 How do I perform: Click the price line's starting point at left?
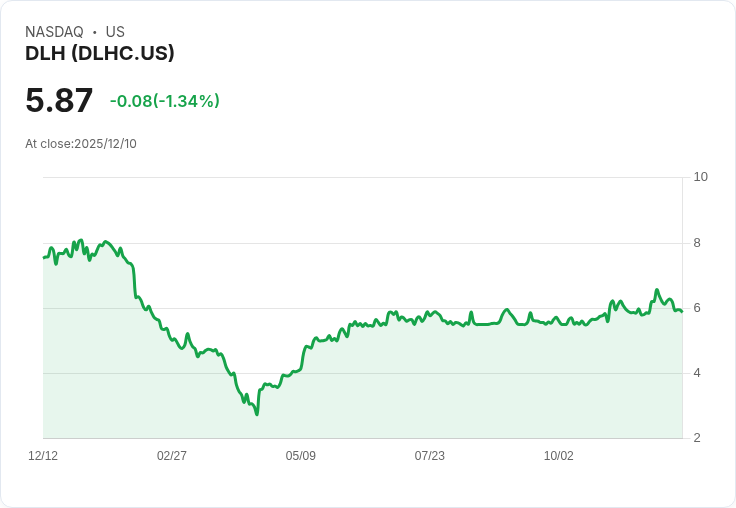44,258
